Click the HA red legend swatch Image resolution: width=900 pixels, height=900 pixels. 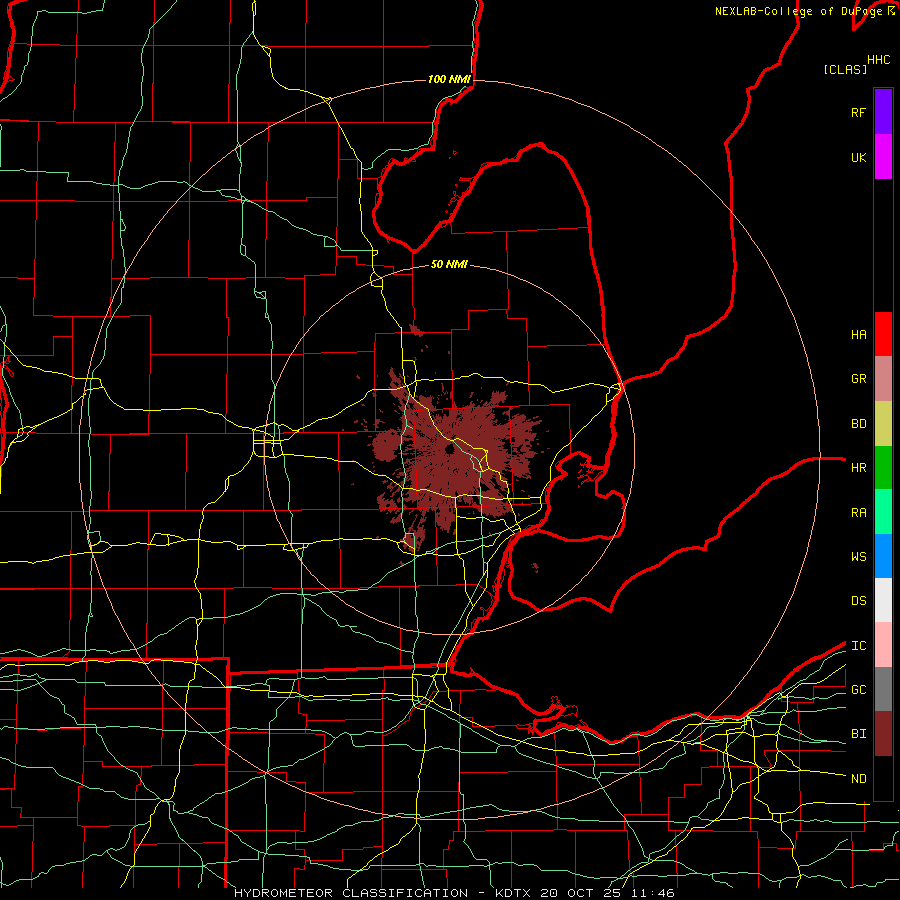pyautogui.click(x=883, y=334)
